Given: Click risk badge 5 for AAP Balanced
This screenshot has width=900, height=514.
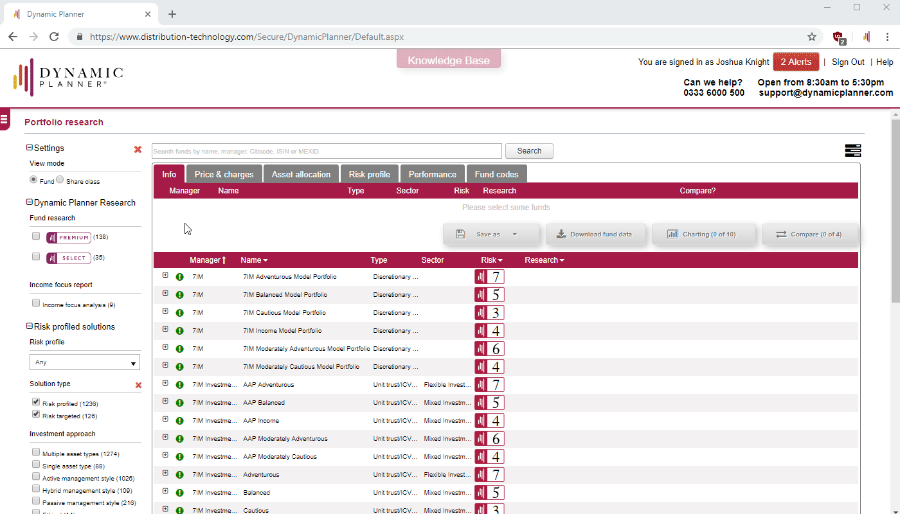Looking at the screenshot, I should pos(490,403).
